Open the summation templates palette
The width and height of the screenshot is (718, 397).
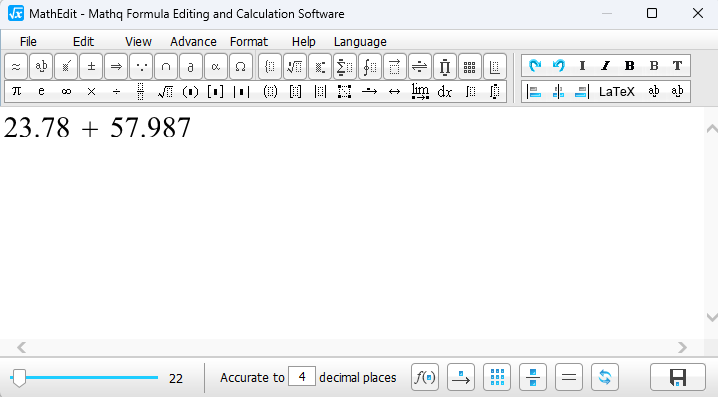click(x=344, y=67)
